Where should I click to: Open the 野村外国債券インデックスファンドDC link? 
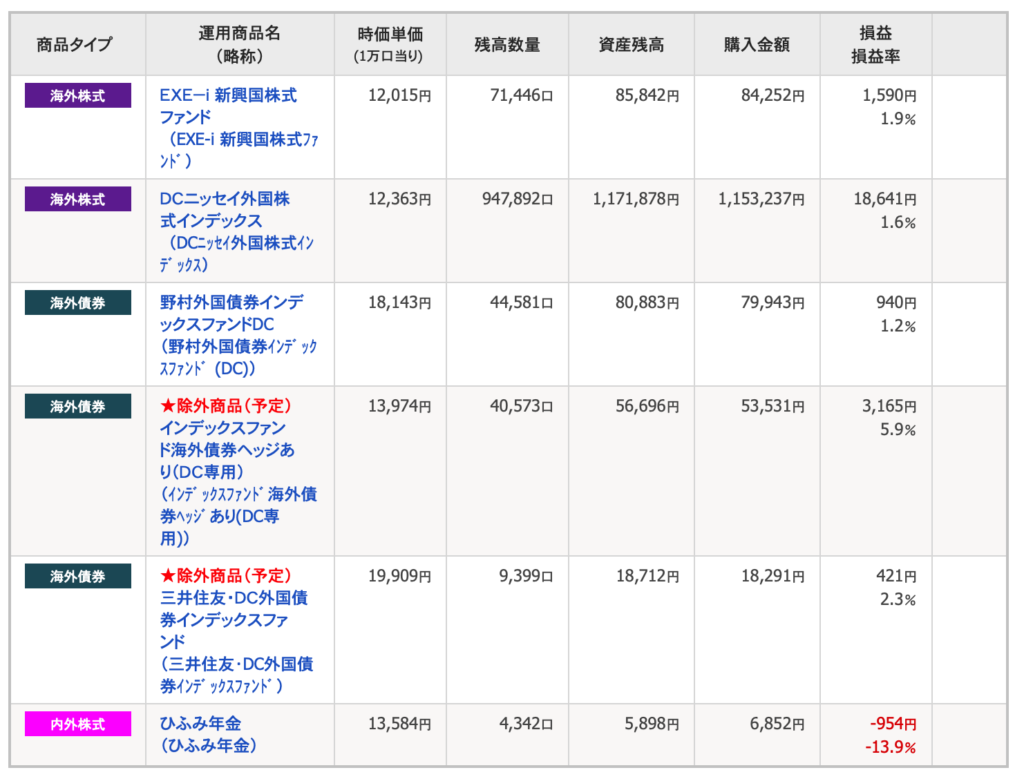[238, 336]
